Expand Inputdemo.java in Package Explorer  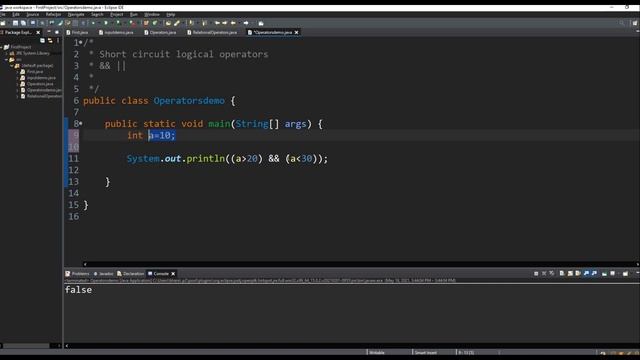coord(18,78)
